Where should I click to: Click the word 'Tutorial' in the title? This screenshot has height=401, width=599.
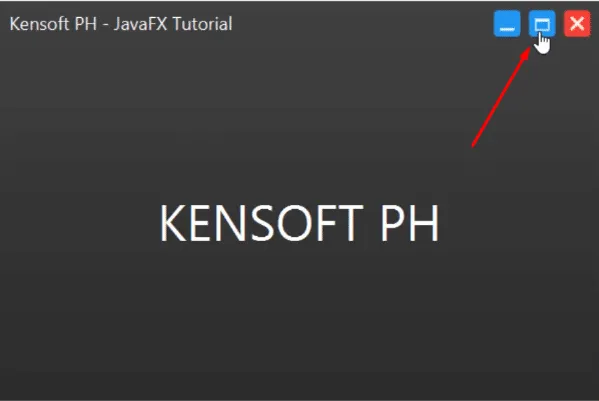pyautogui.click(x=202, y=24)
